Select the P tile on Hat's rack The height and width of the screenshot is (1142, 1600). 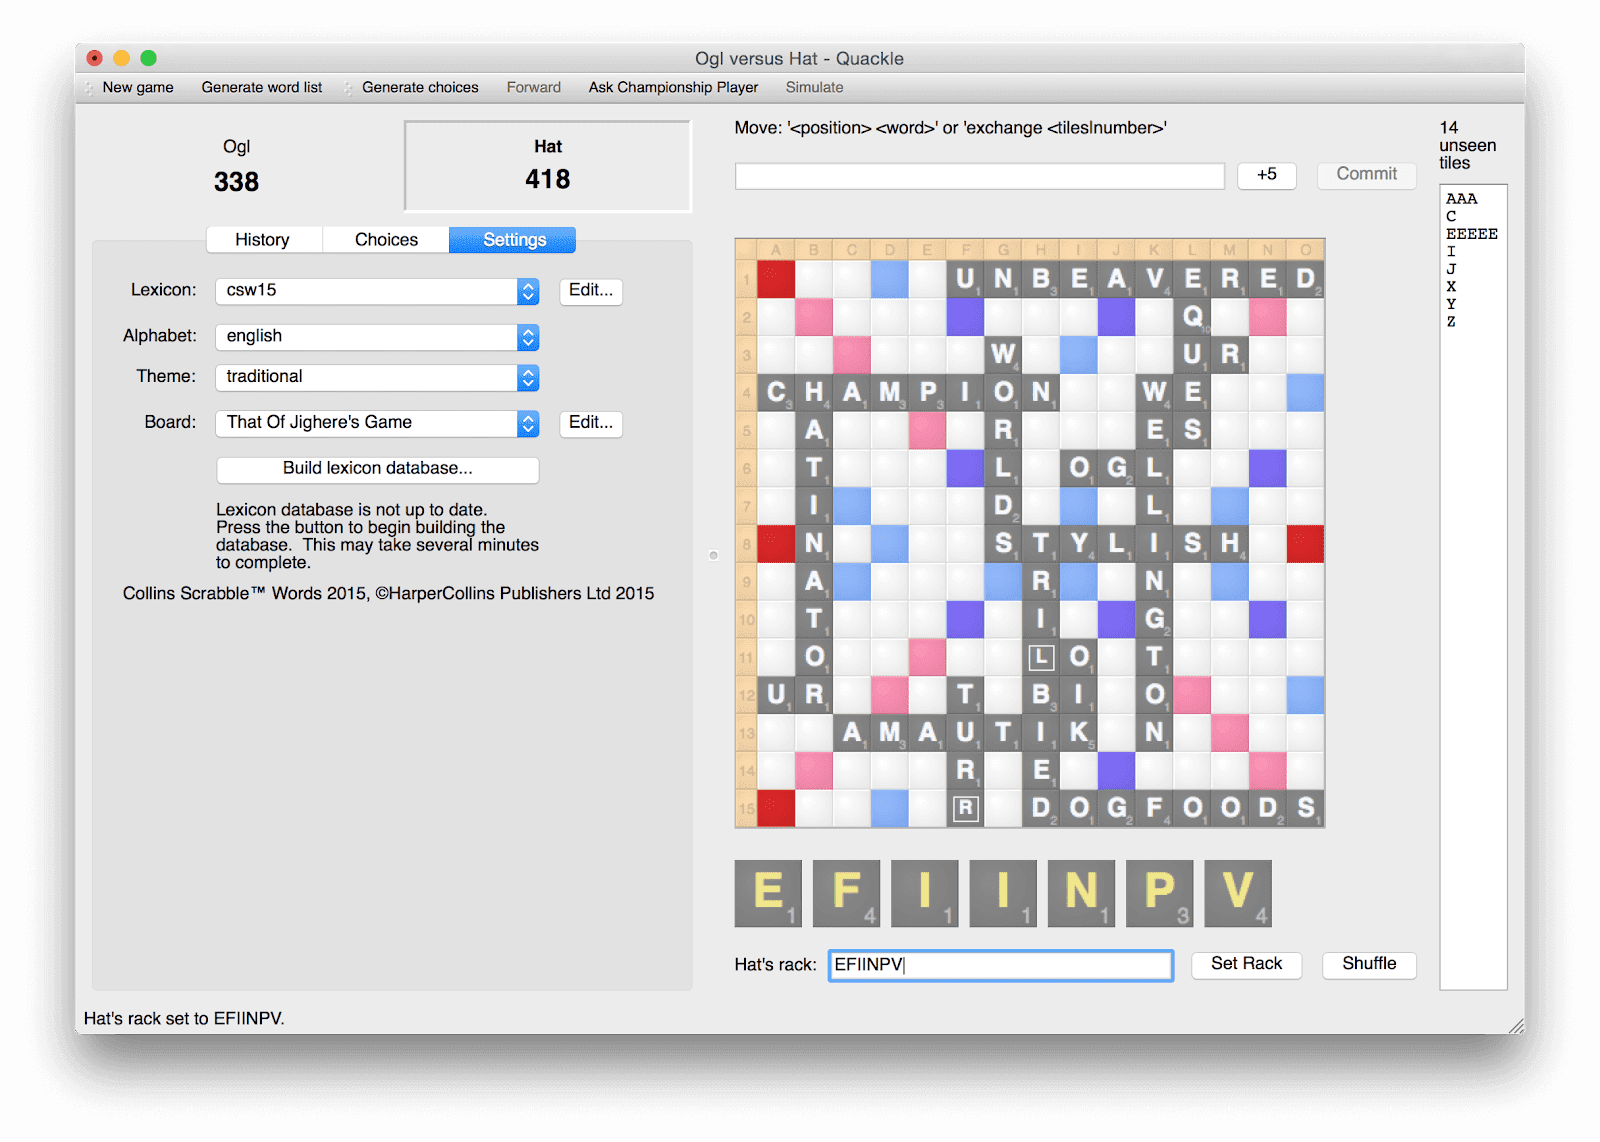click(1159, 893)
